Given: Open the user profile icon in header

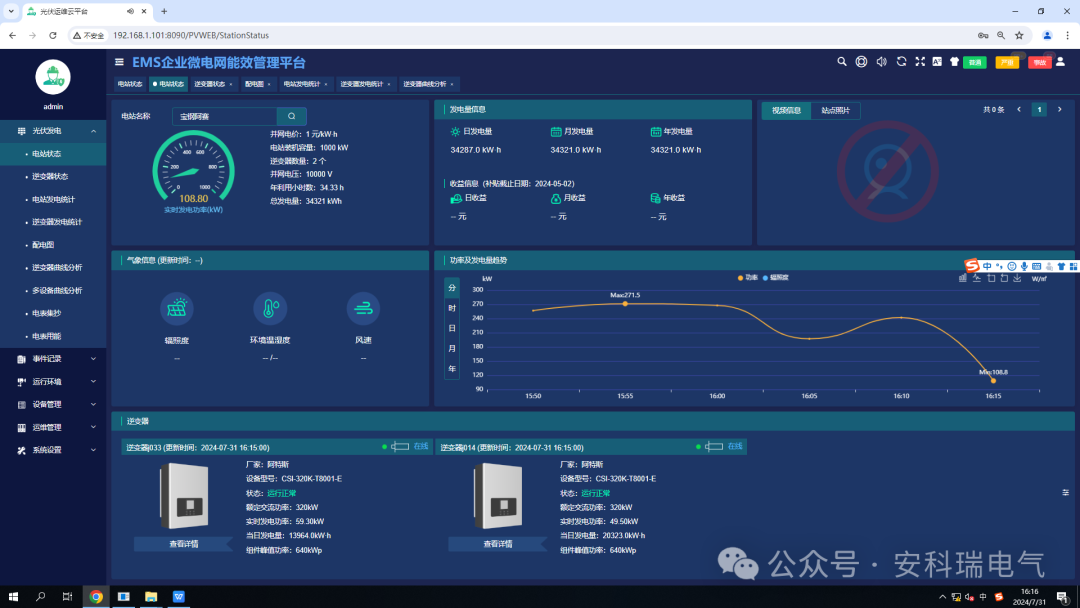Looking at the screenshot, I should click(x=1060, y=61).
